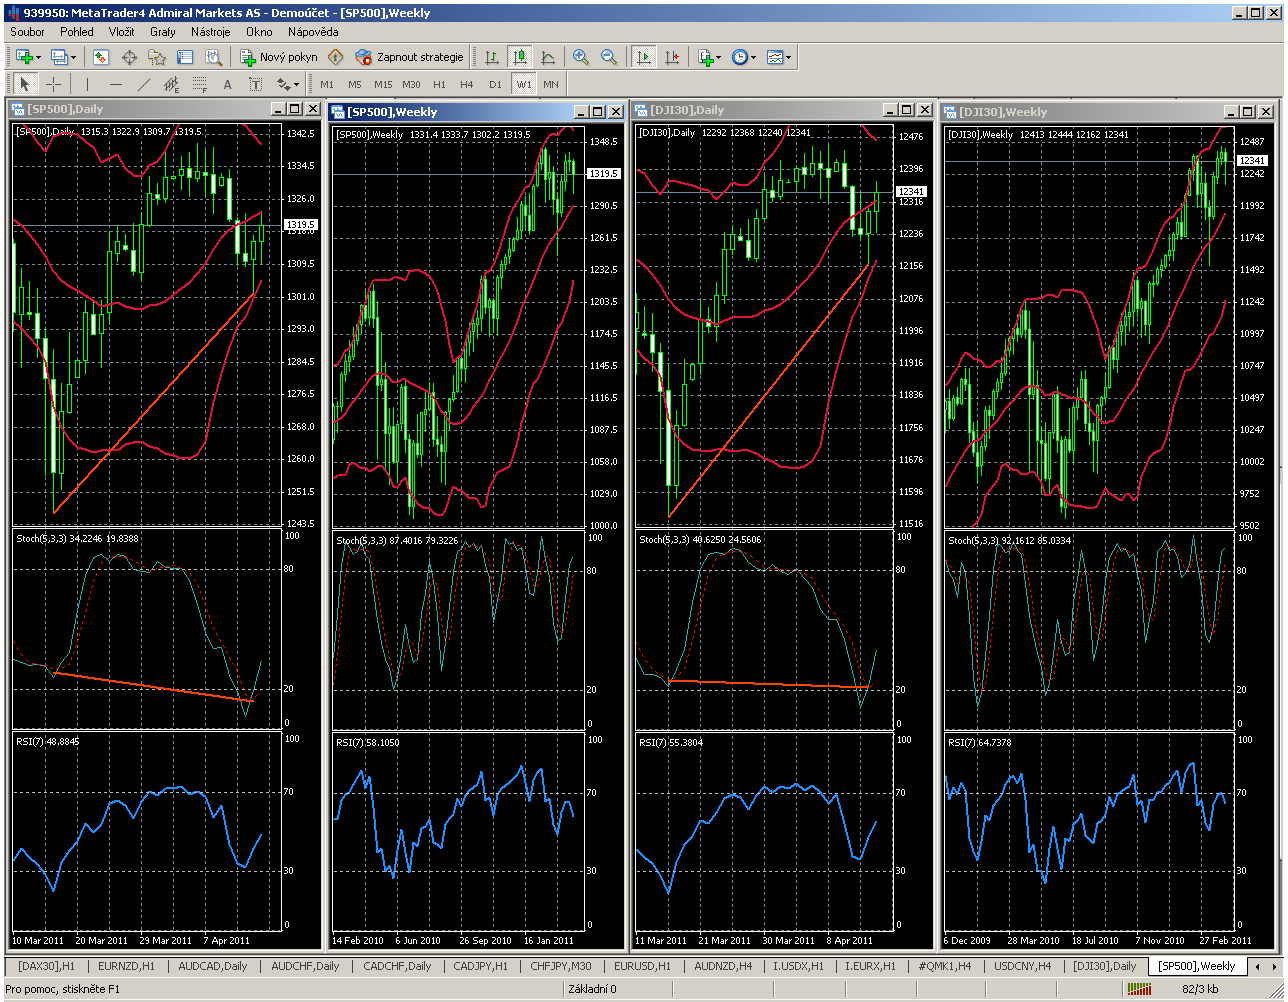Open the Market Watch window icon

pyautogui.click(x=101, y=57)
